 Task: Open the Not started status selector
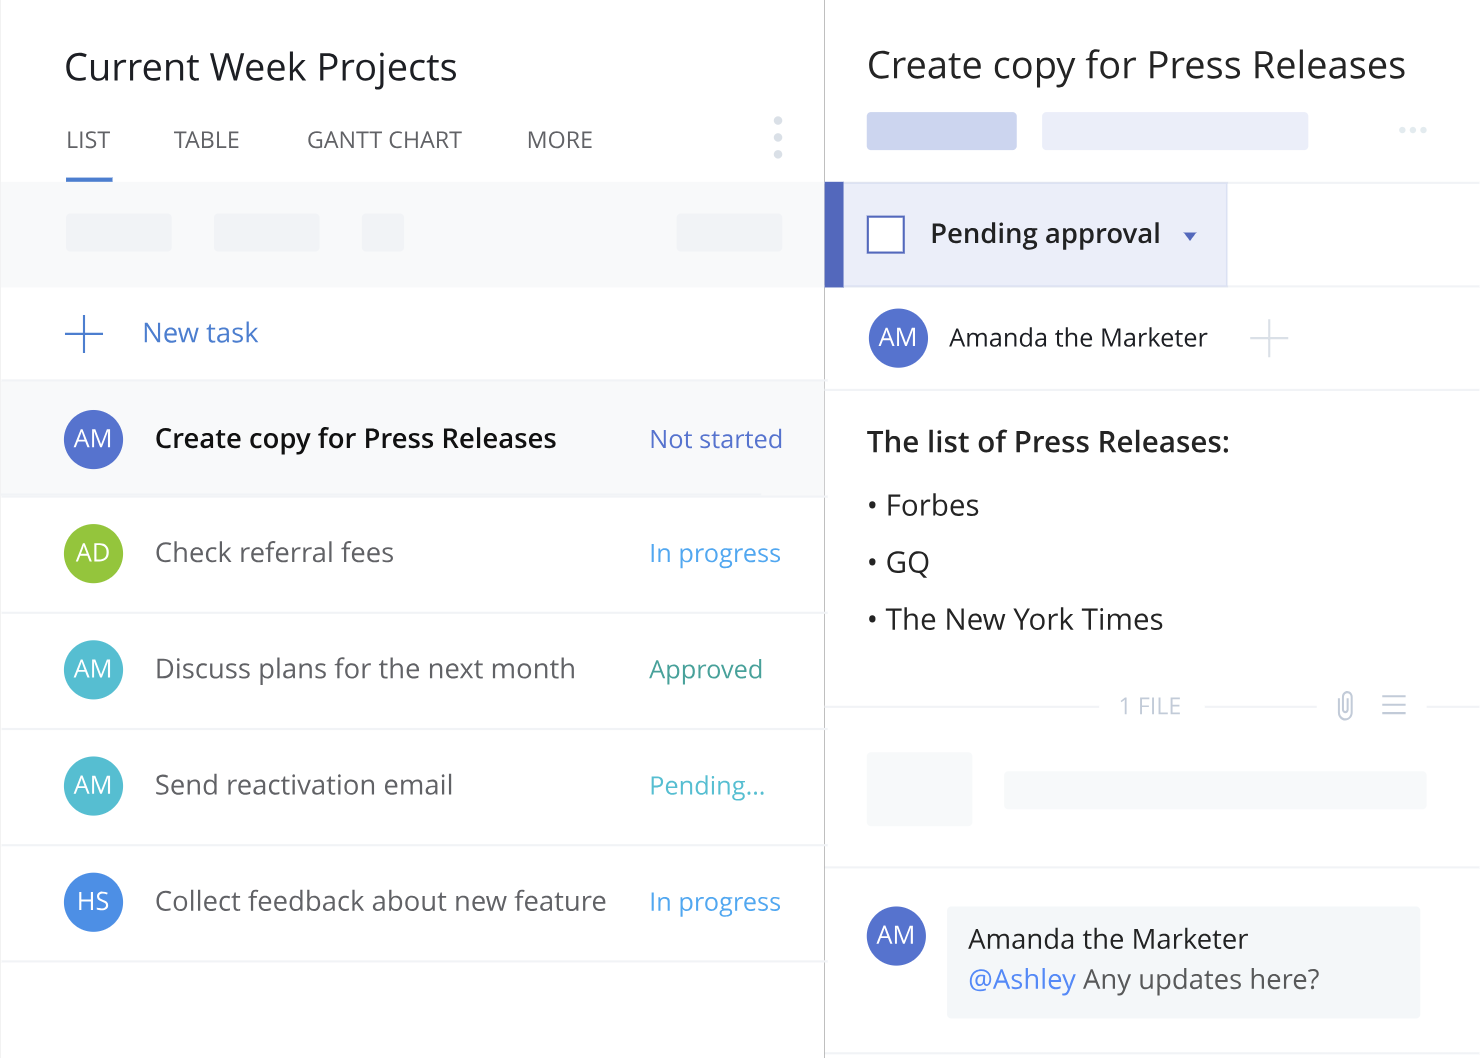point(715,439)
